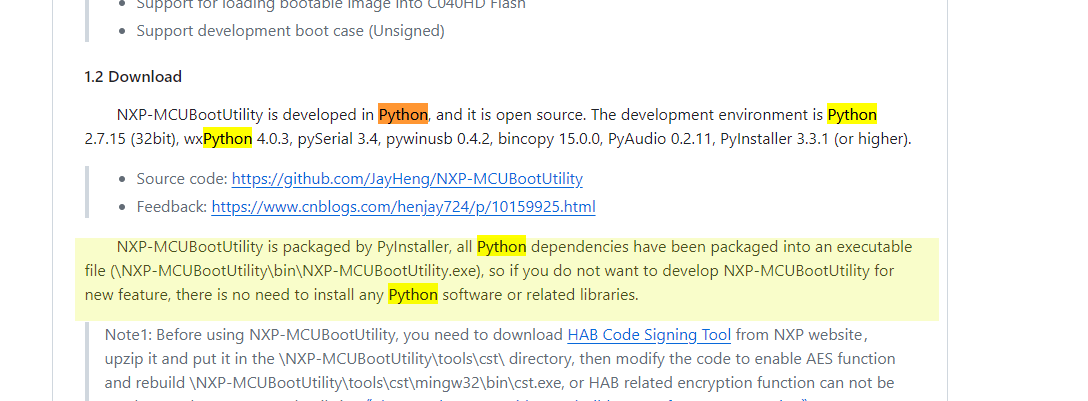The width and height of the screenshot is (1088, 401).
Task: Click highlighted Python before "software or related libraries"
Action: click(413, 294)
